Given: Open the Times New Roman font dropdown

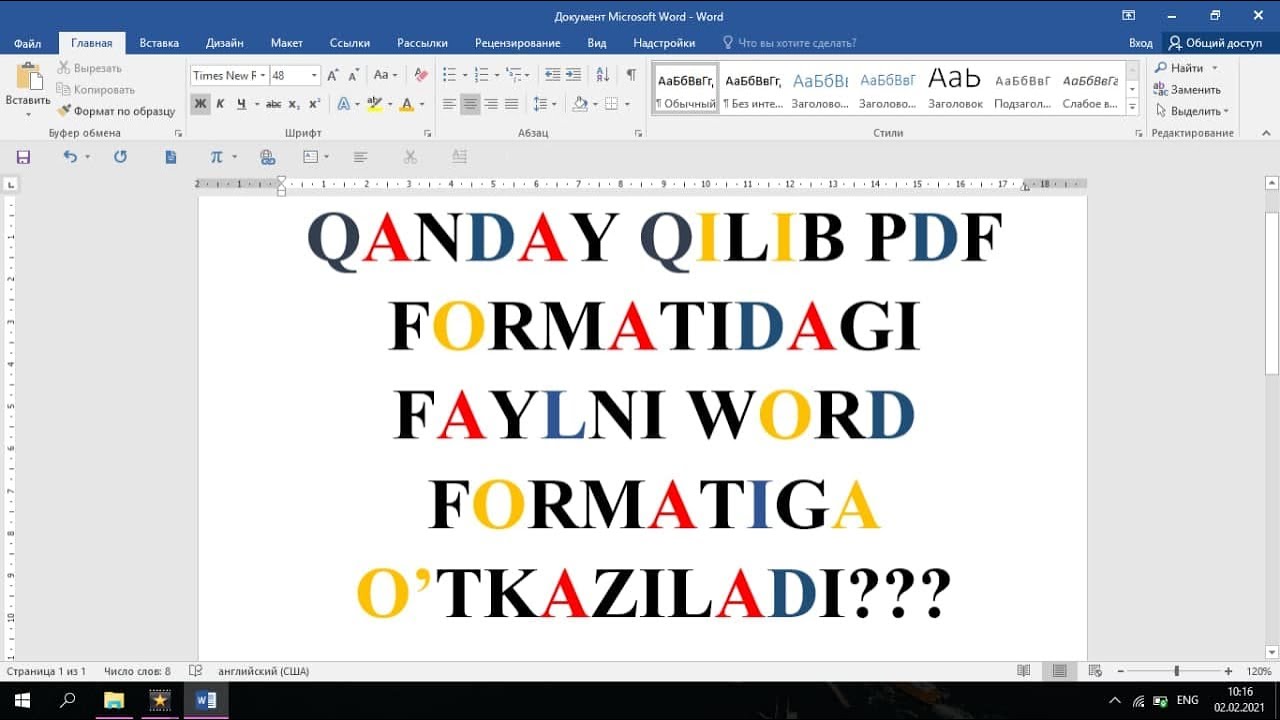Looking at the screenshot, I should [263, 75].
